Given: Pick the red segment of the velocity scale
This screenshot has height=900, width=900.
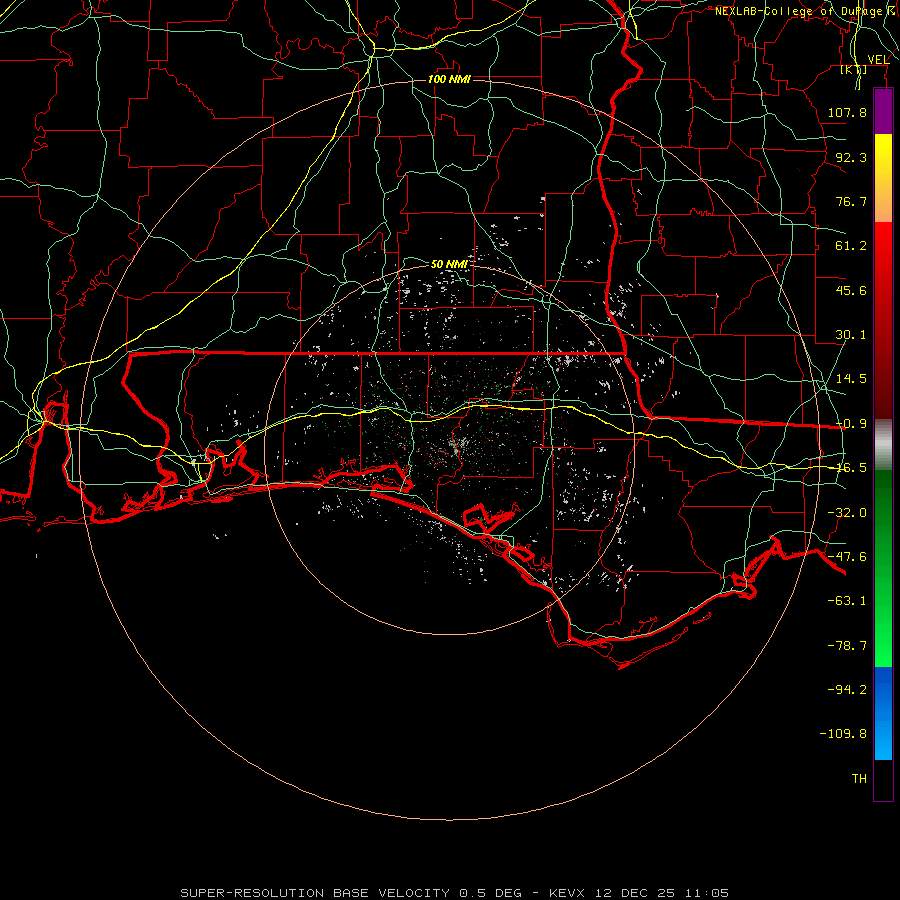Looking at the screenshot, I should pos(883,320).
